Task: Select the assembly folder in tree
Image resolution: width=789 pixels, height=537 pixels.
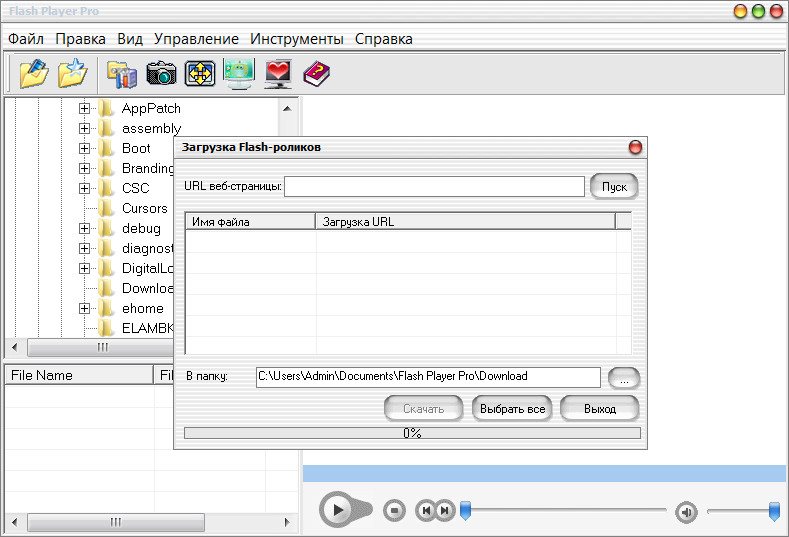Action: (x=151, y=128)
